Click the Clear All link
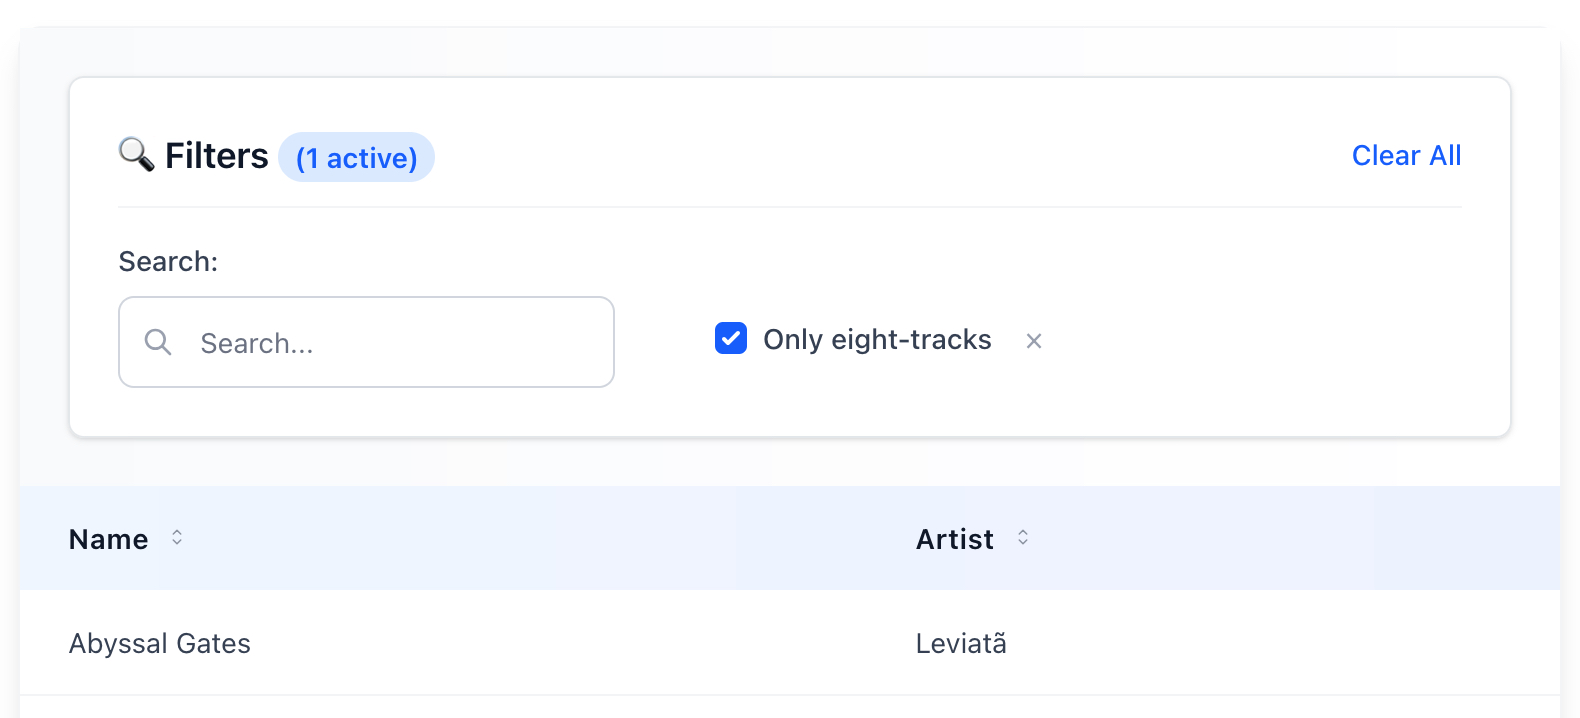This screenshot has width=1580, height=718. pyautogui.click(x=1406, y=156)
